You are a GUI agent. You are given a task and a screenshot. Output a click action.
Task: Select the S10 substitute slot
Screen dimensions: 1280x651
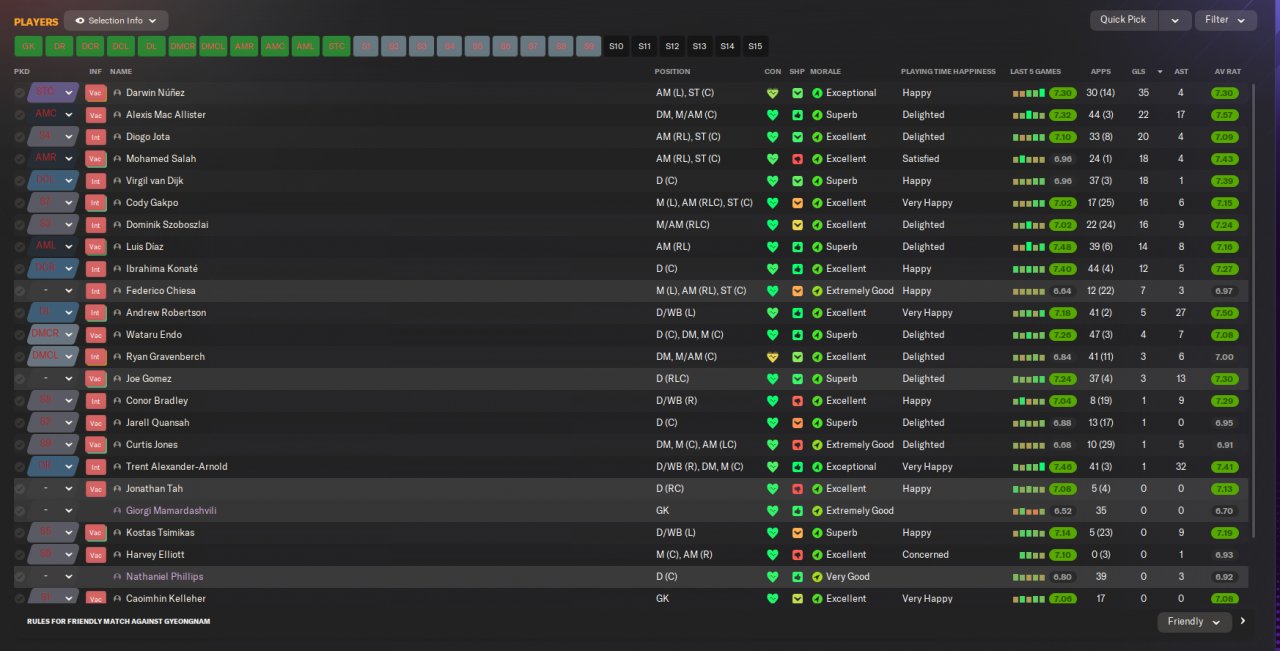pos(616,46)
